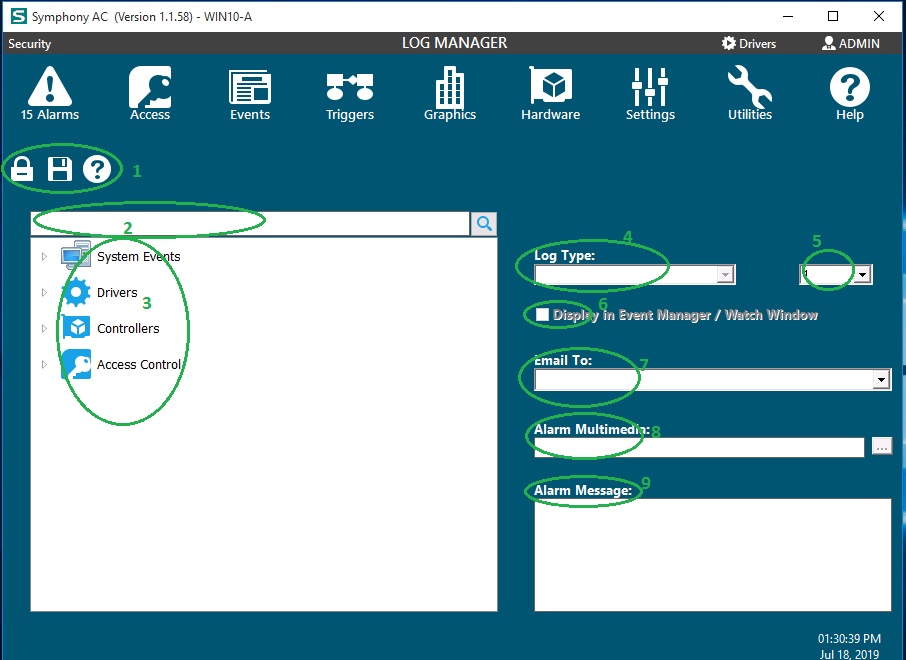Click the System Events computer icon
Image resolution: width=906 pixels, height=660 pixels.
[76, 255]
